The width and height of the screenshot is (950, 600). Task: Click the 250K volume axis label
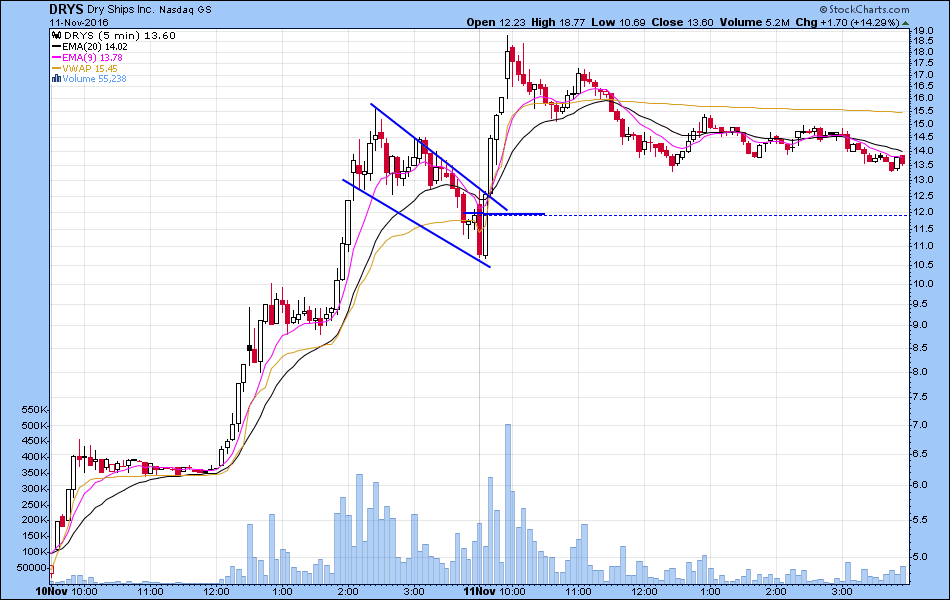click(35, 505)
